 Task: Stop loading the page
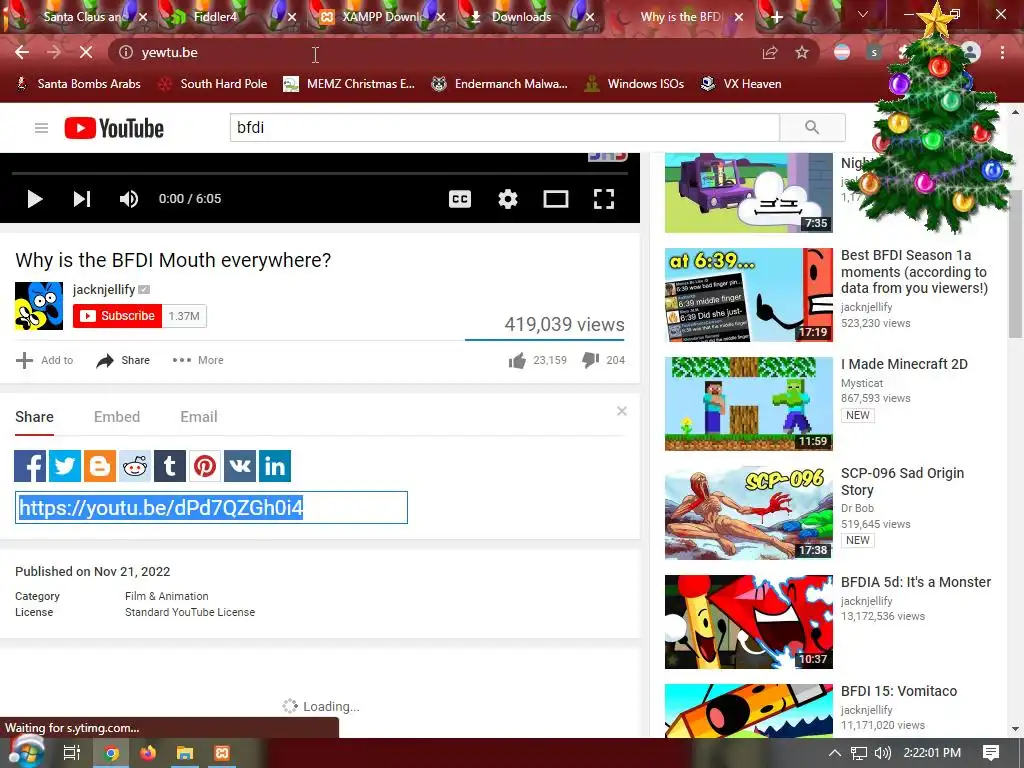(x=86, y=52)
